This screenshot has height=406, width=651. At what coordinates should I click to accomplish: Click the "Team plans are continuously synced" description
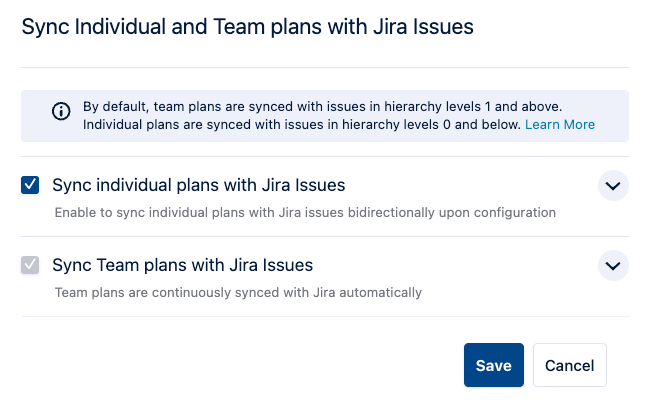click(237, 292)
